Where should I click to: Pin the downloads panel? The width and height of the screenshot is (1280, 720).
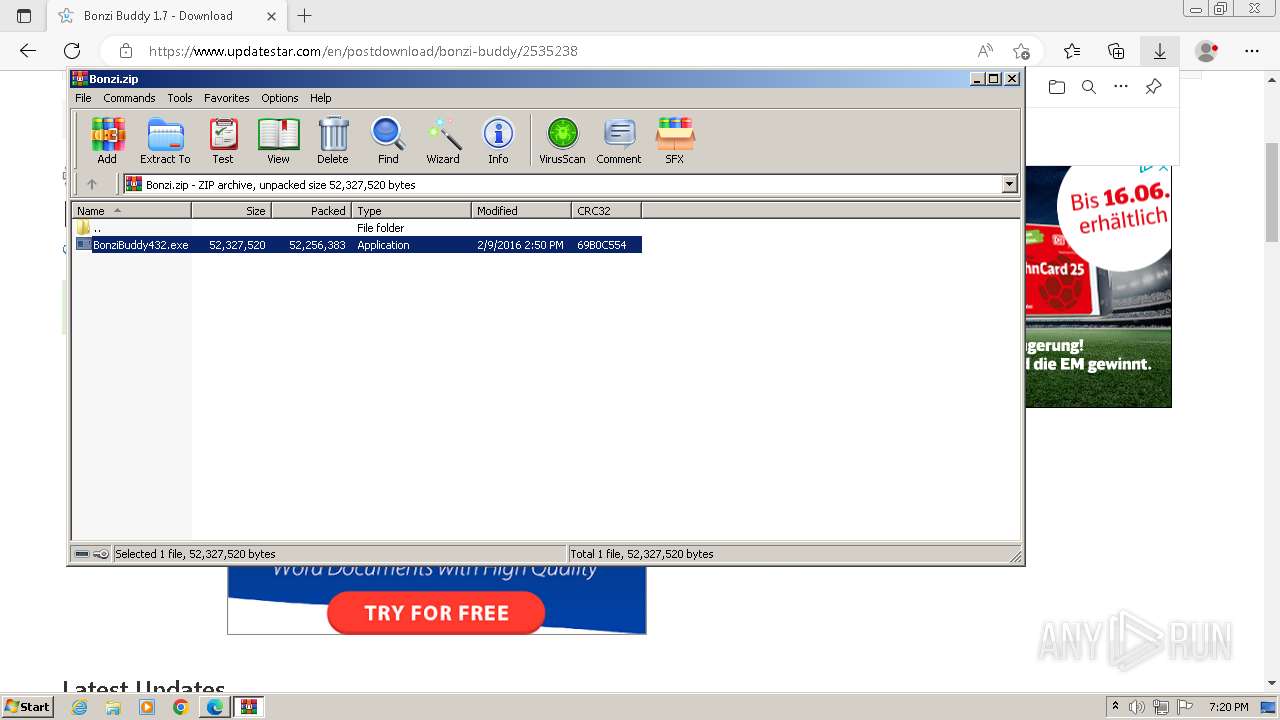click(1153, 87)
